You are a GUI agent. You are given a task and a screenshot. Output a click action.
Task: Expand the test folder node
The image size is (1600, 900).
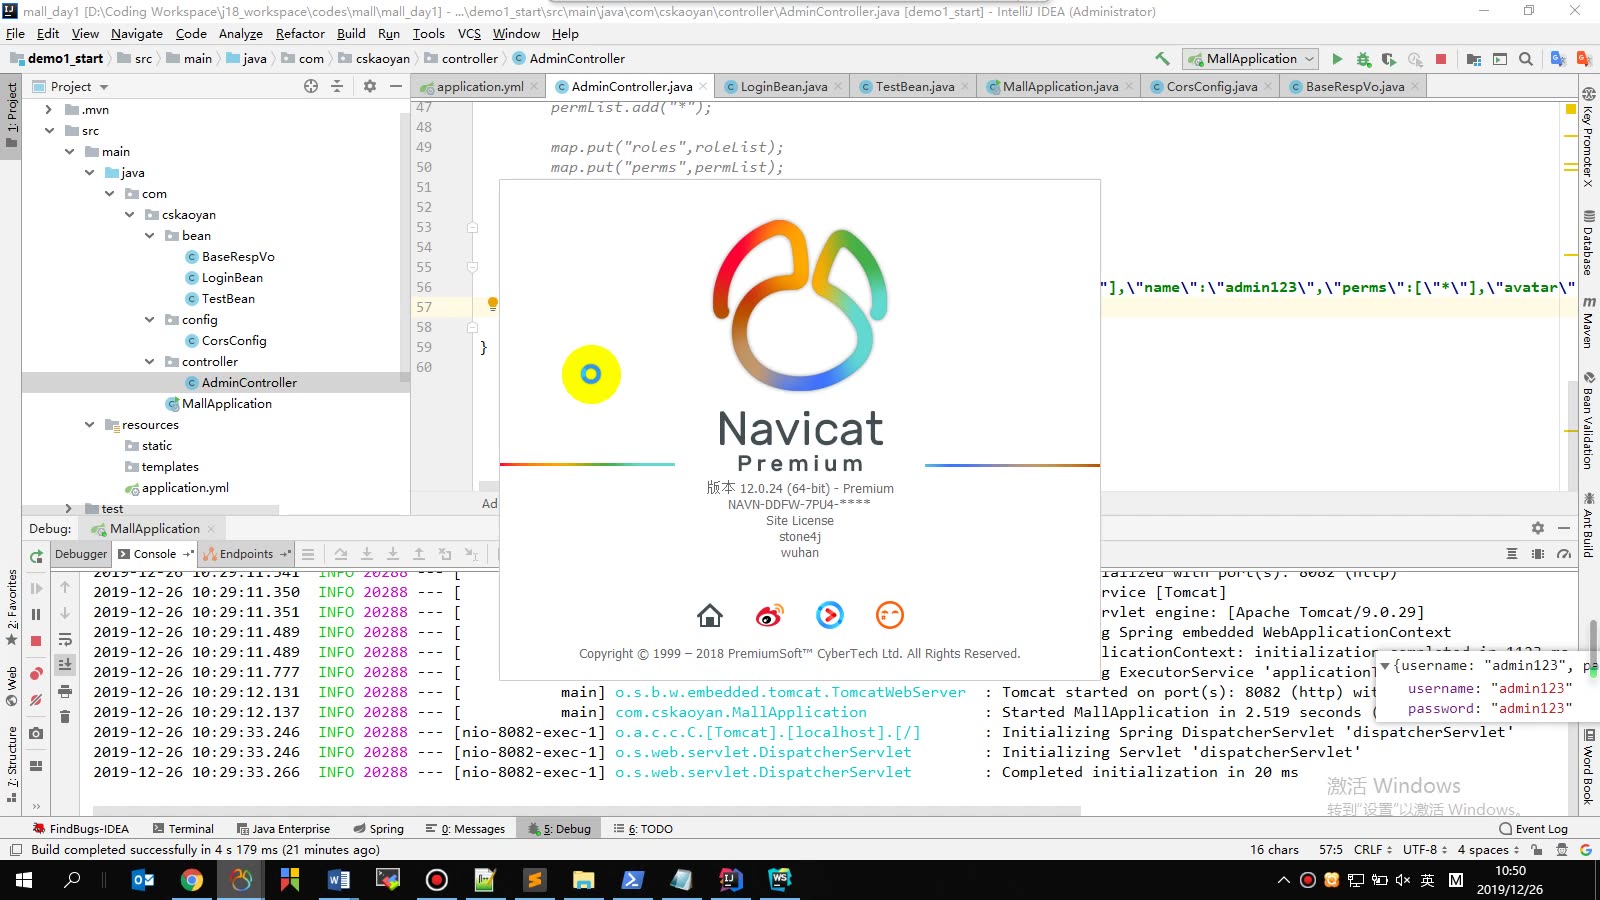click(x=69, y=508)
